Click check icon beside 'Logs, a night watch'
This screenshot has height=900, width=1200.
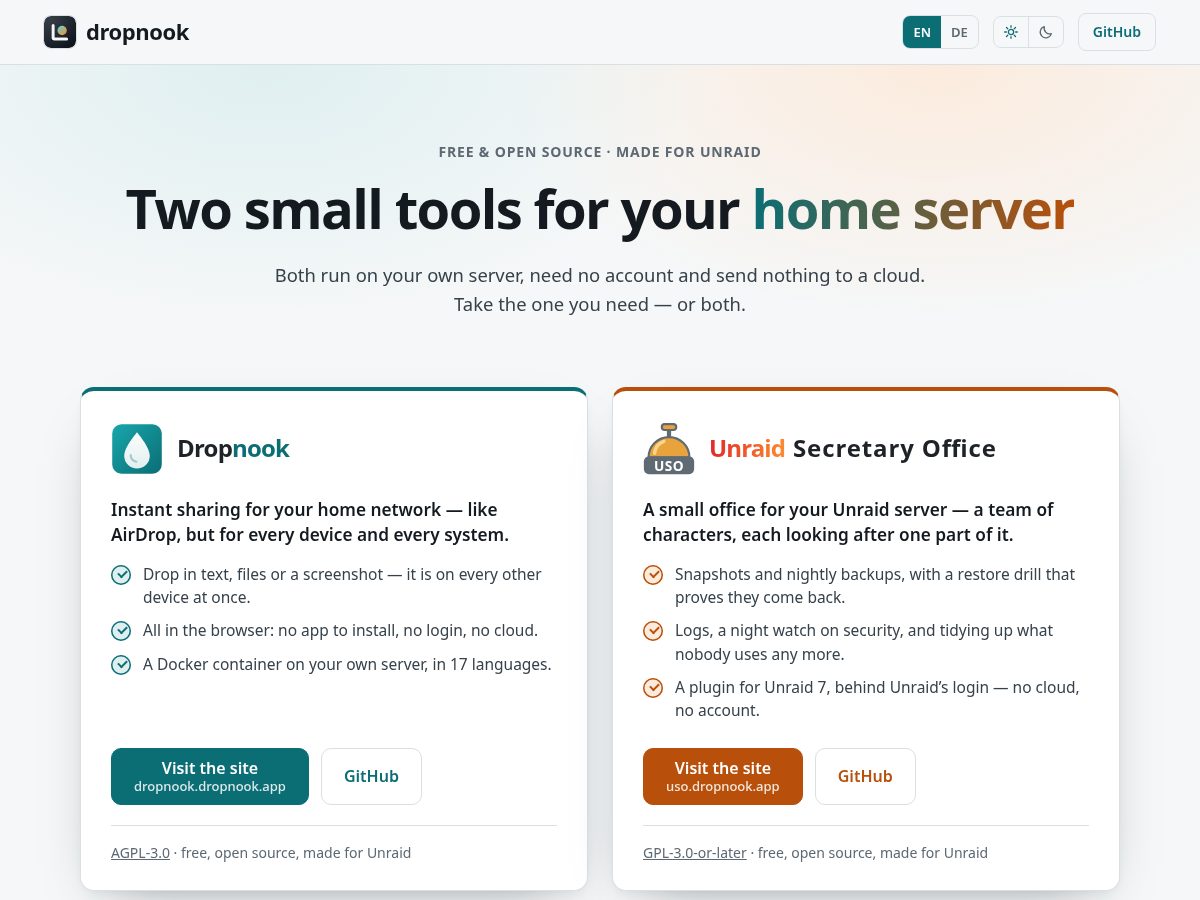(653, 631)
